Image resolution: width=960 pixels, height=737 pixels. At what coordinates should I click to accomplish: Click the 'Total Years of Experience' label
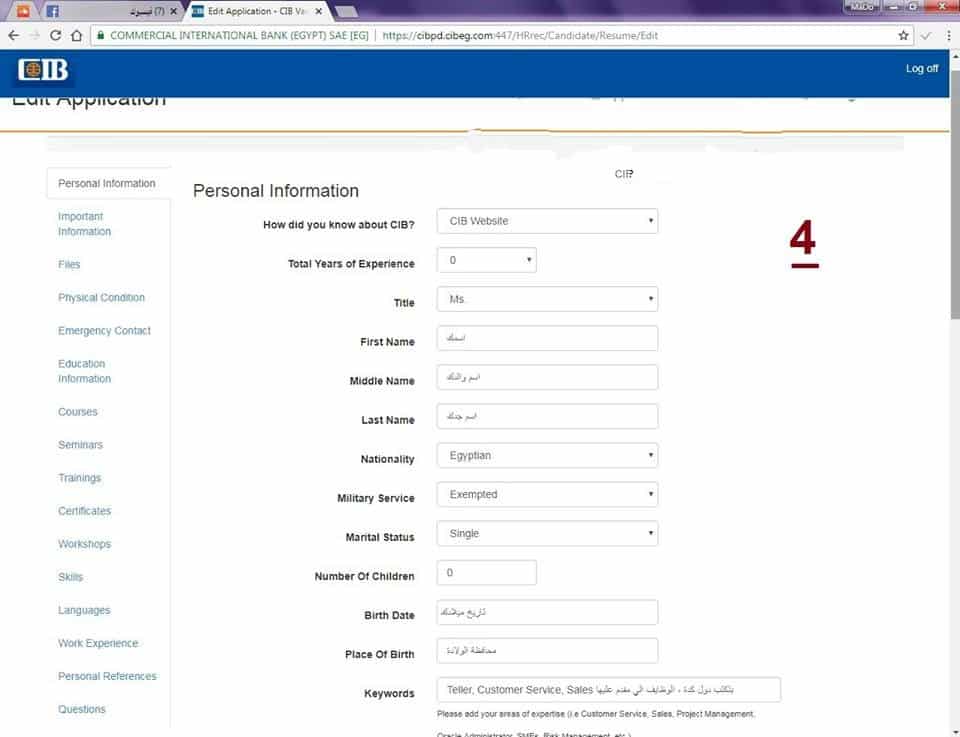coord(351,264)
